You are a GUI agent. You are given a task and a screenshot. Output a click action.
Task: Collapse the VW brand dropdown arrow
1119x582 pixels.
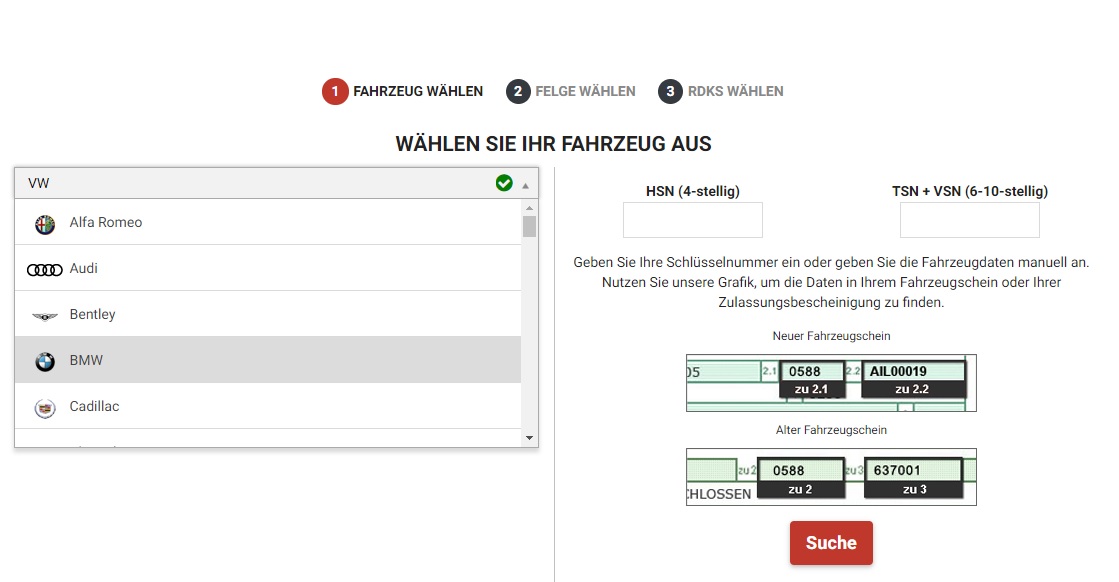click(525, 185)
